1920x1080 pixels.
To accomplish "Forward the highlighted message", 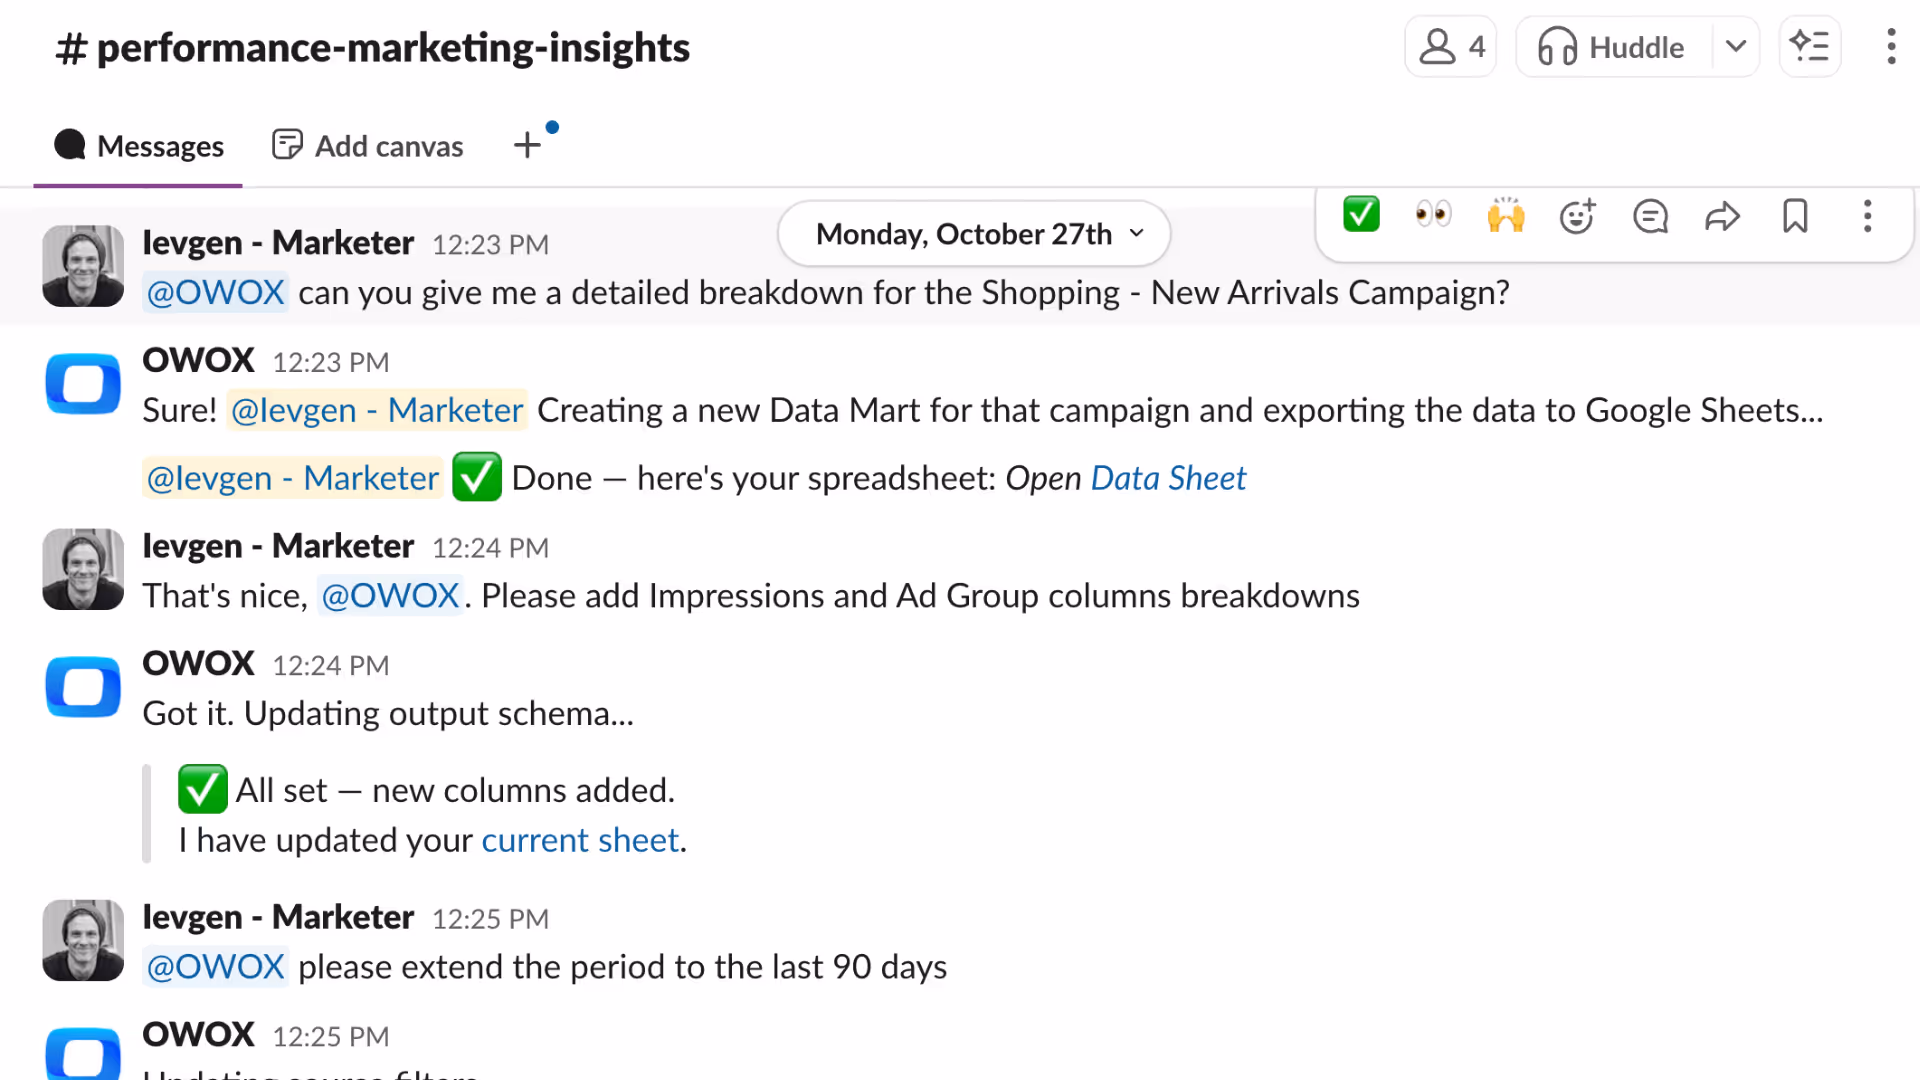I will [1722, 216].
